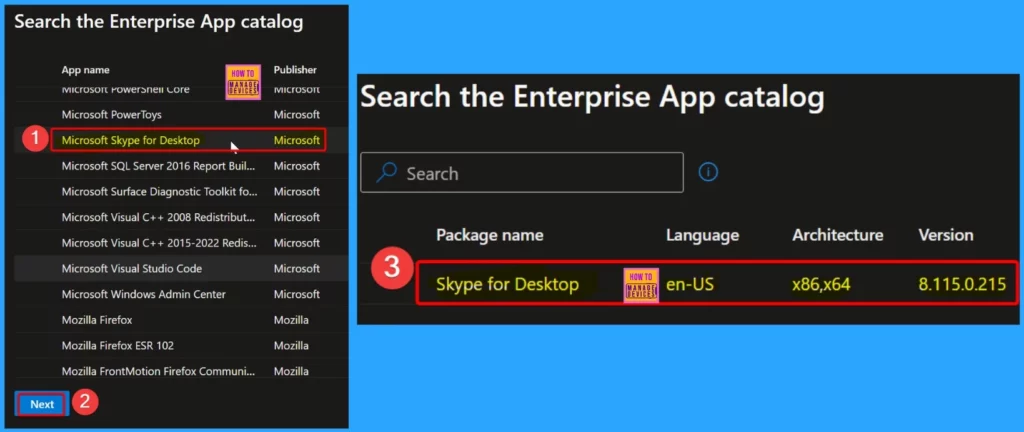Select the Skype for Desktop package
Viewport: 1024px width, 432px height.
[507, 285]
